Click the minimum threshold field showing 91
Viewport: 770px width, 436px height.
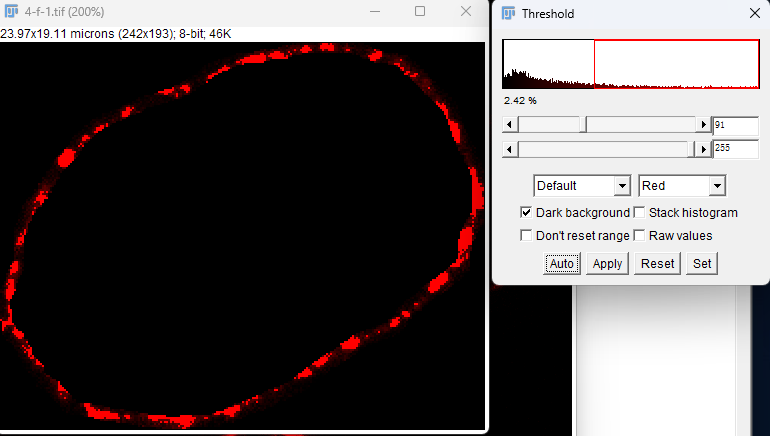736,125
